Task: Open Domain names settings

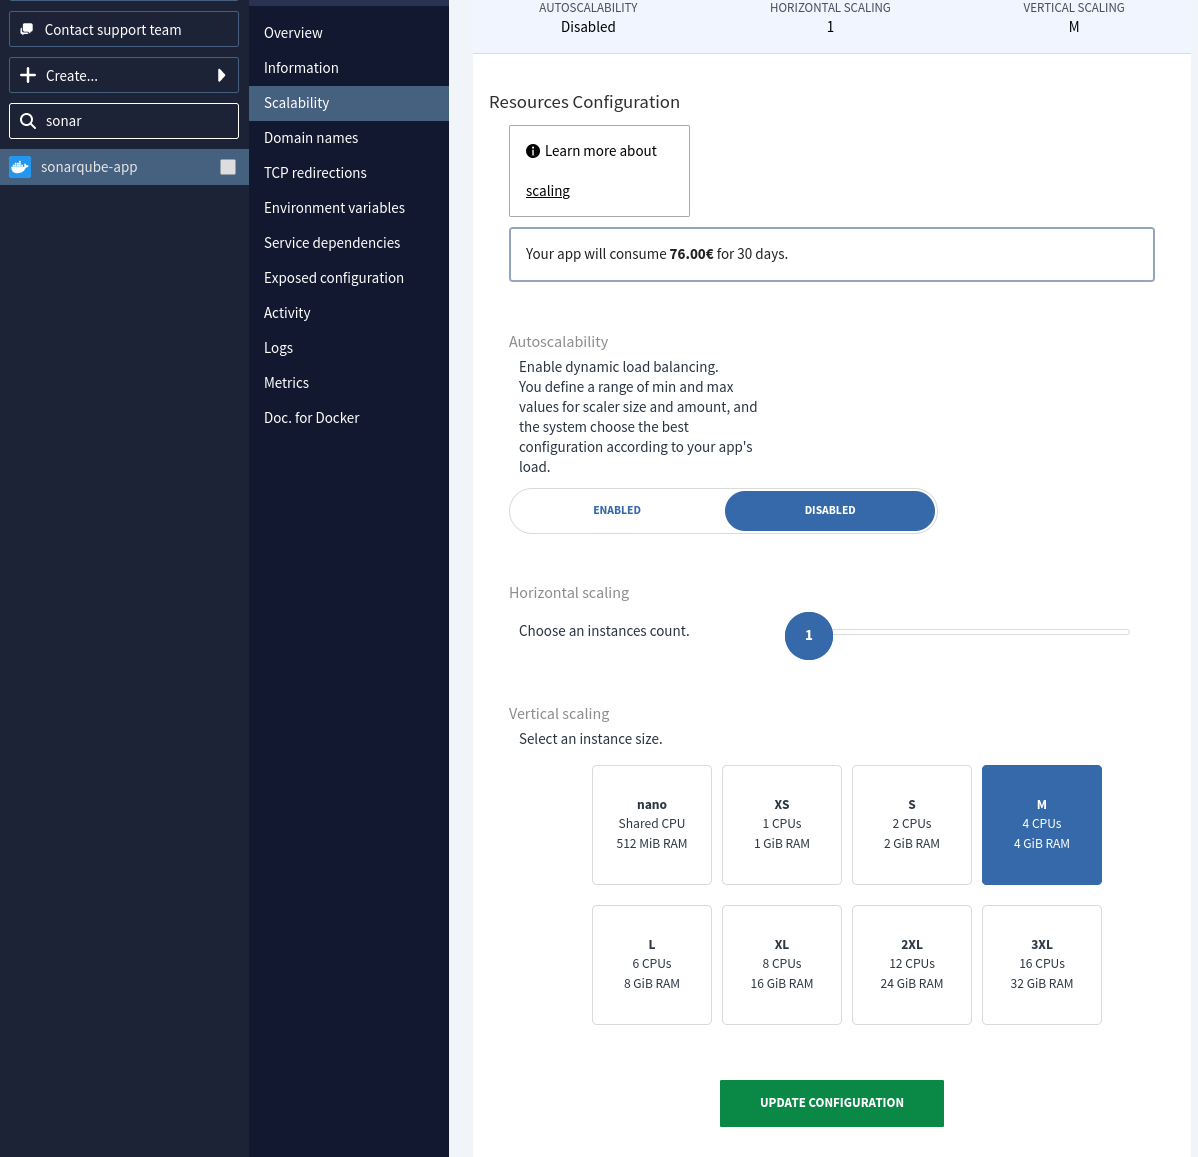Action: [x=311, y=137]
